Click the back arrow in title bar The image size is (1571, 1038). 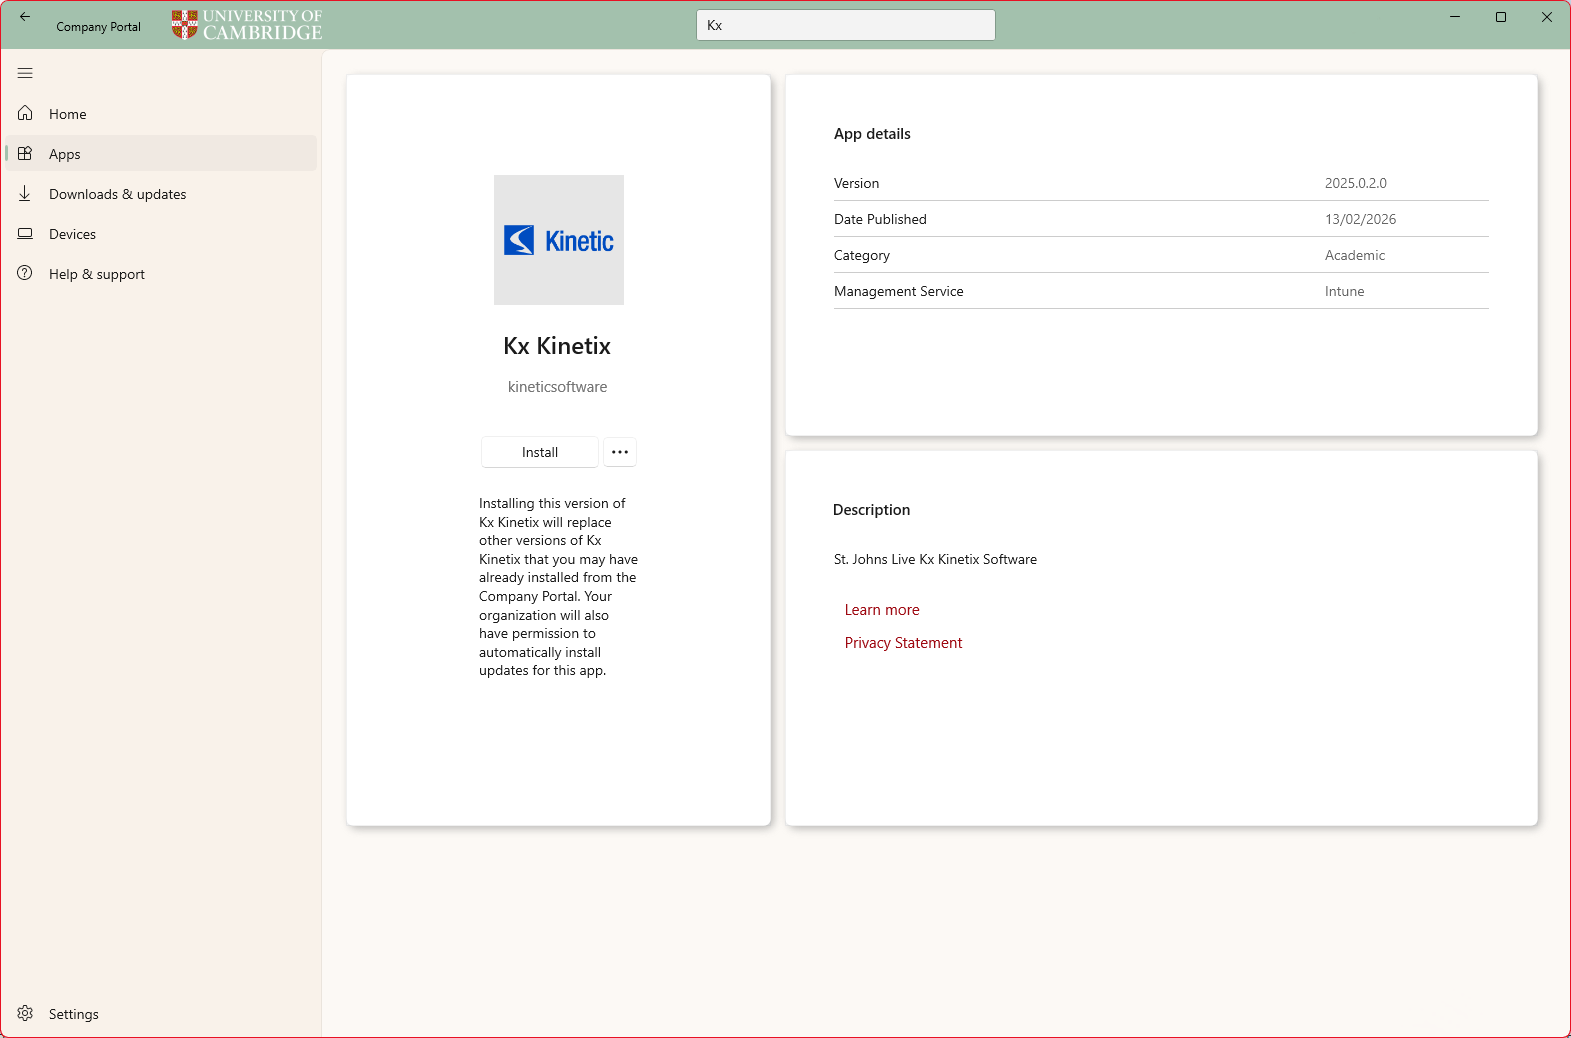tap(25, 17)
